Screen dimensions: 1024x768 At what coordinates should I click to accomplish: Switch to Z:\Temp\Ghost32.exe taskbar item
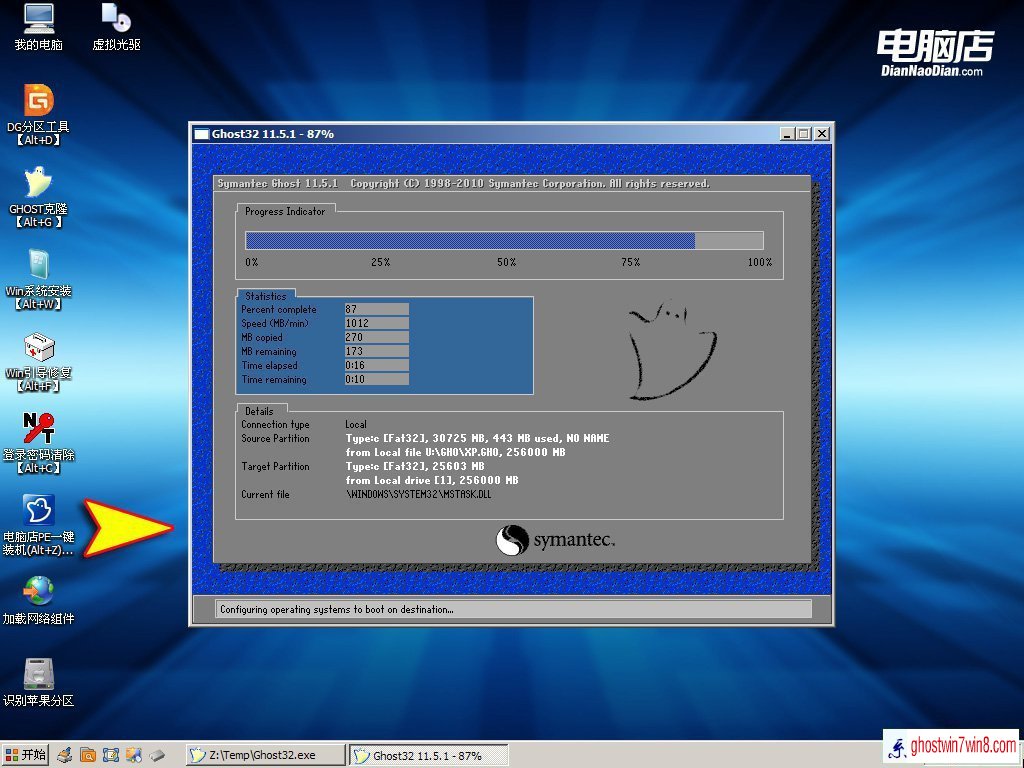pyautogui.click(x=265, y=755)
